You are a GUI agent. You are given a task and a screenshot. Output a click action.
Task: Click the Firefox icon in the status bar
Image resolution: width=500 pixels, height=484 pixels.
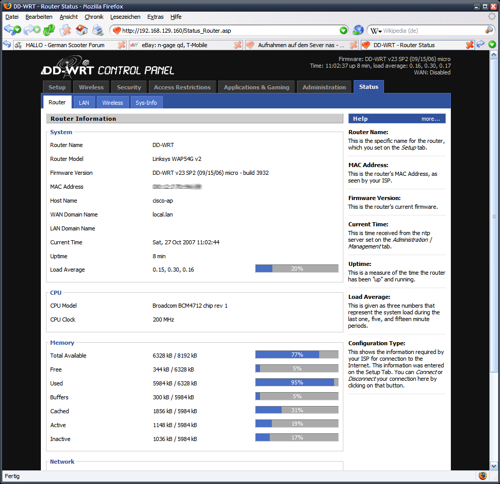(482, 476)
